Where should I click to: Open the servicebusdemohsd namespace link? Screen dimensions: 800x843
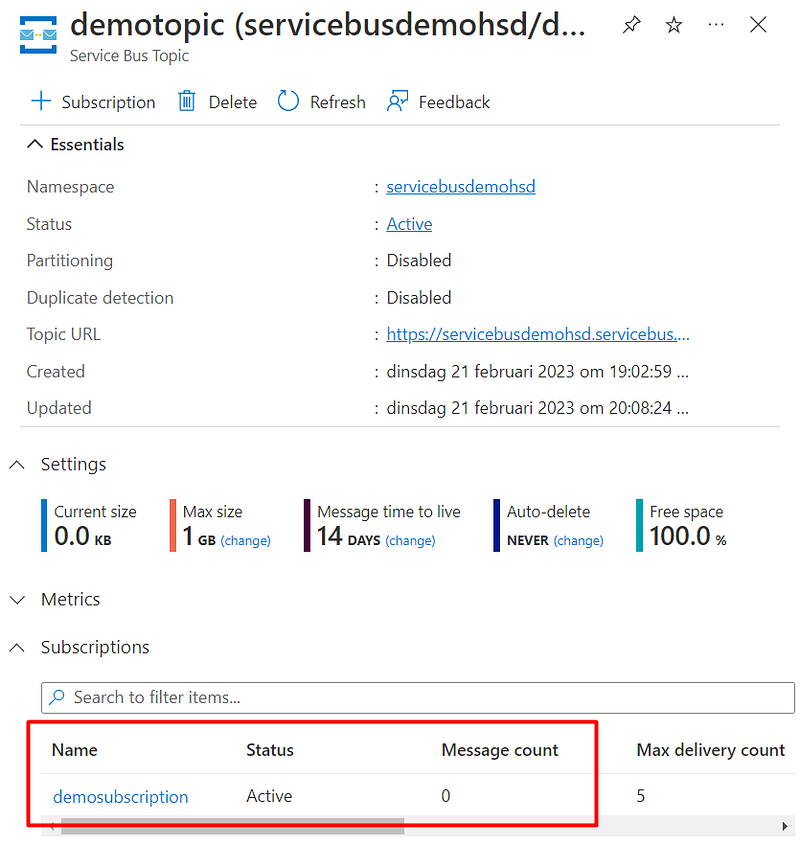tap(461, 187)
